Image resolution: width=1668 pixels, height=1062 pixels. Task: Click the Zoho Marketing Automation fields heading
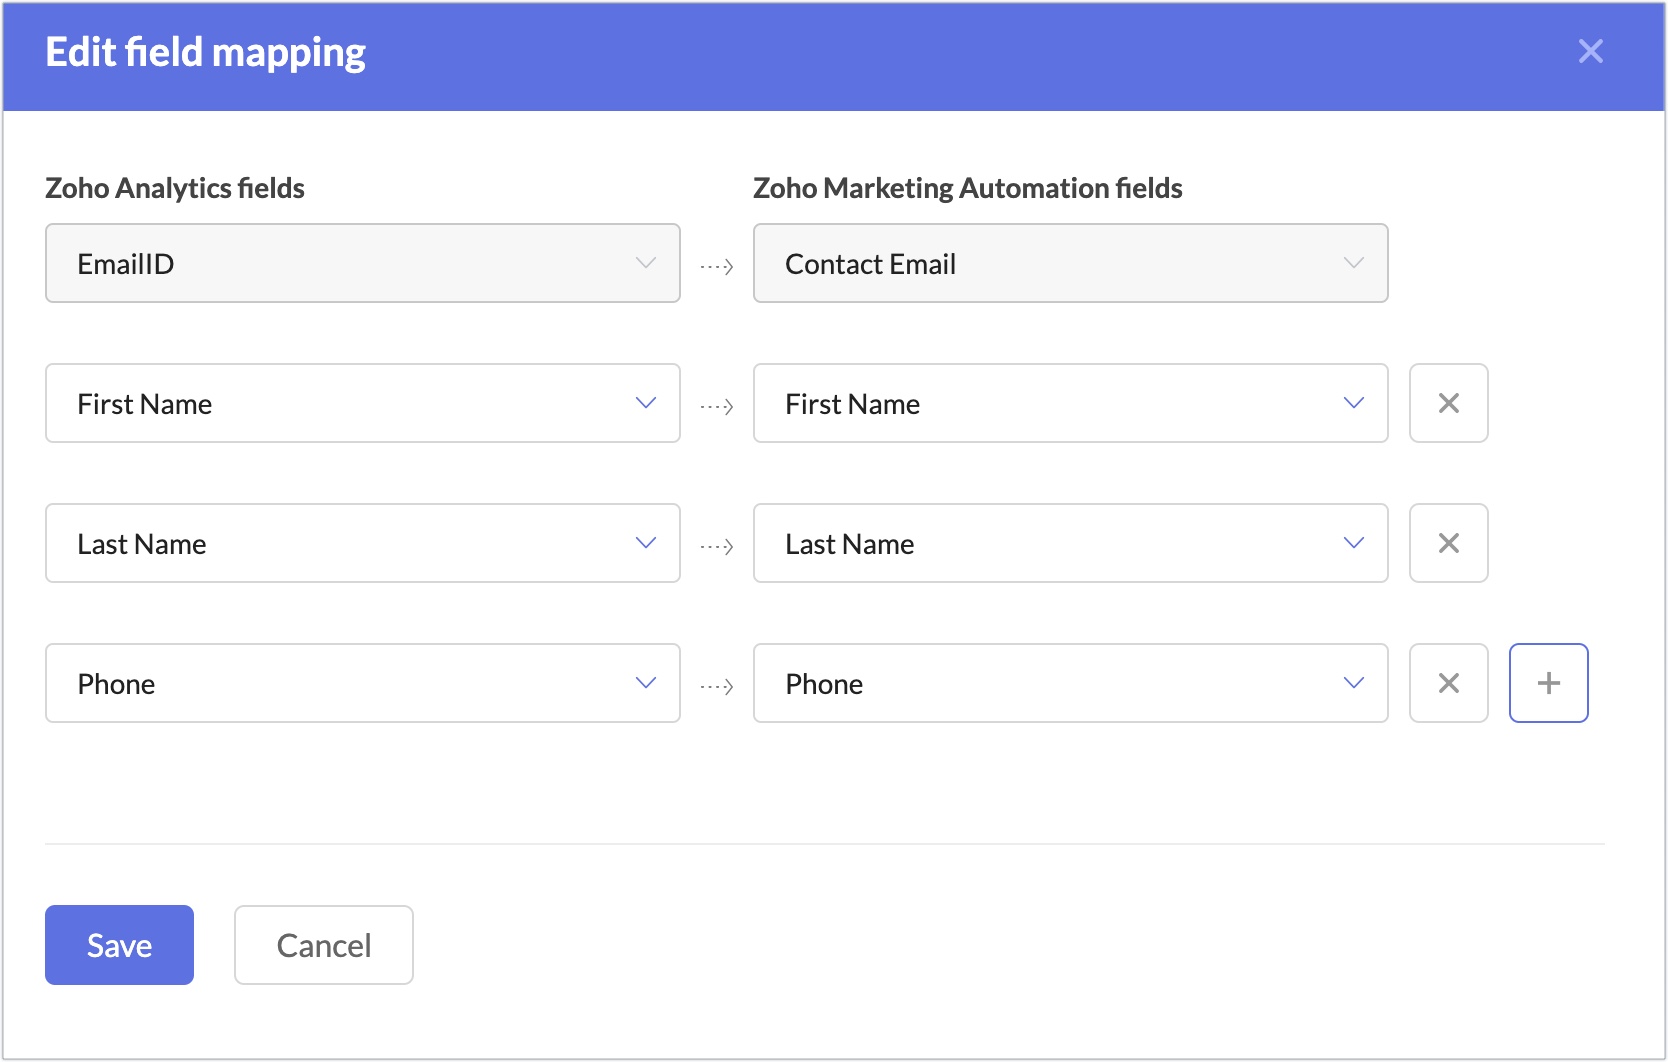point(967,188)
